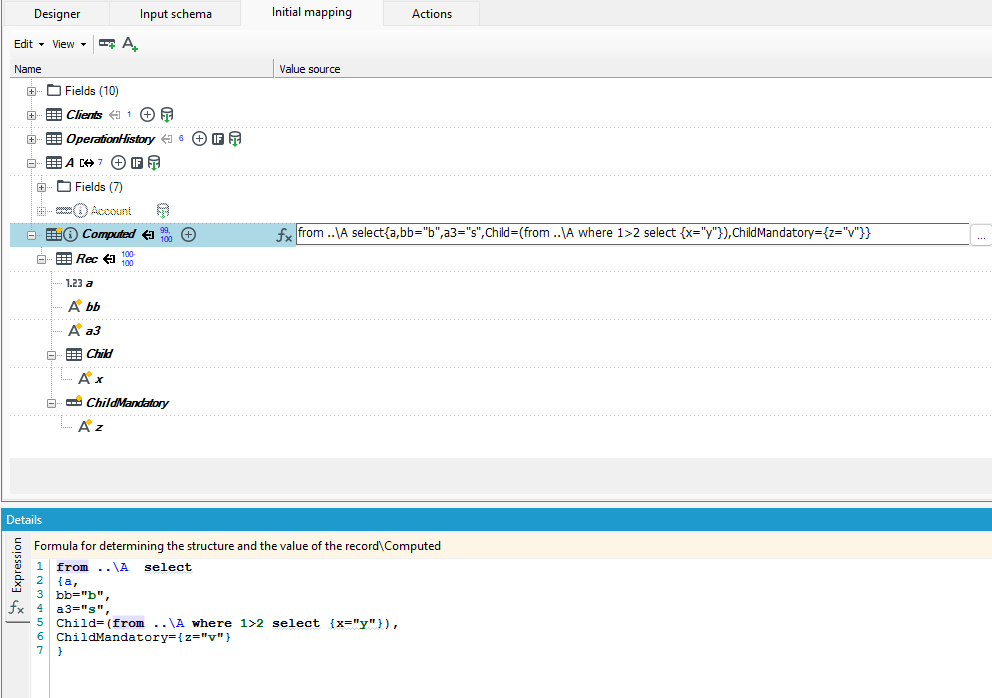Click the IF condition icon in the A row

coord(137,163)
